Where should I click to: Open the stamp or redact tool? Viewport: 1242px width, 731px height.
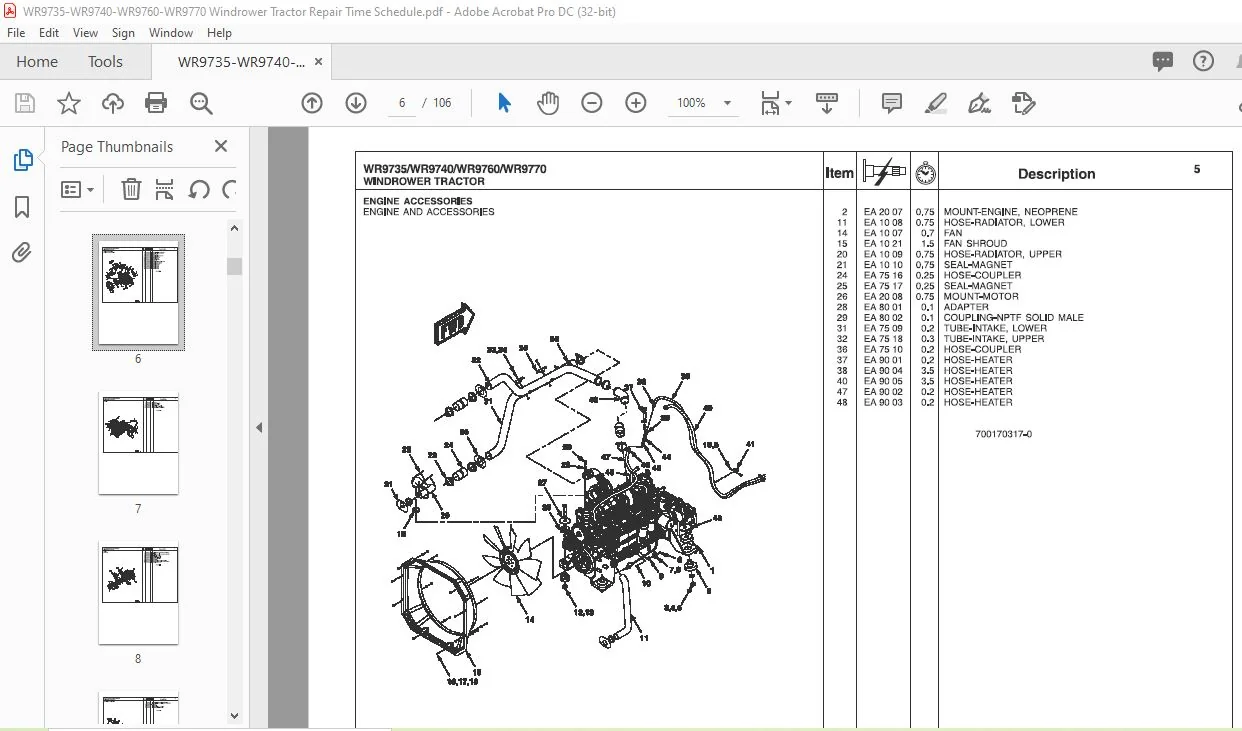pyautogui.click(x=1023, y=103)
